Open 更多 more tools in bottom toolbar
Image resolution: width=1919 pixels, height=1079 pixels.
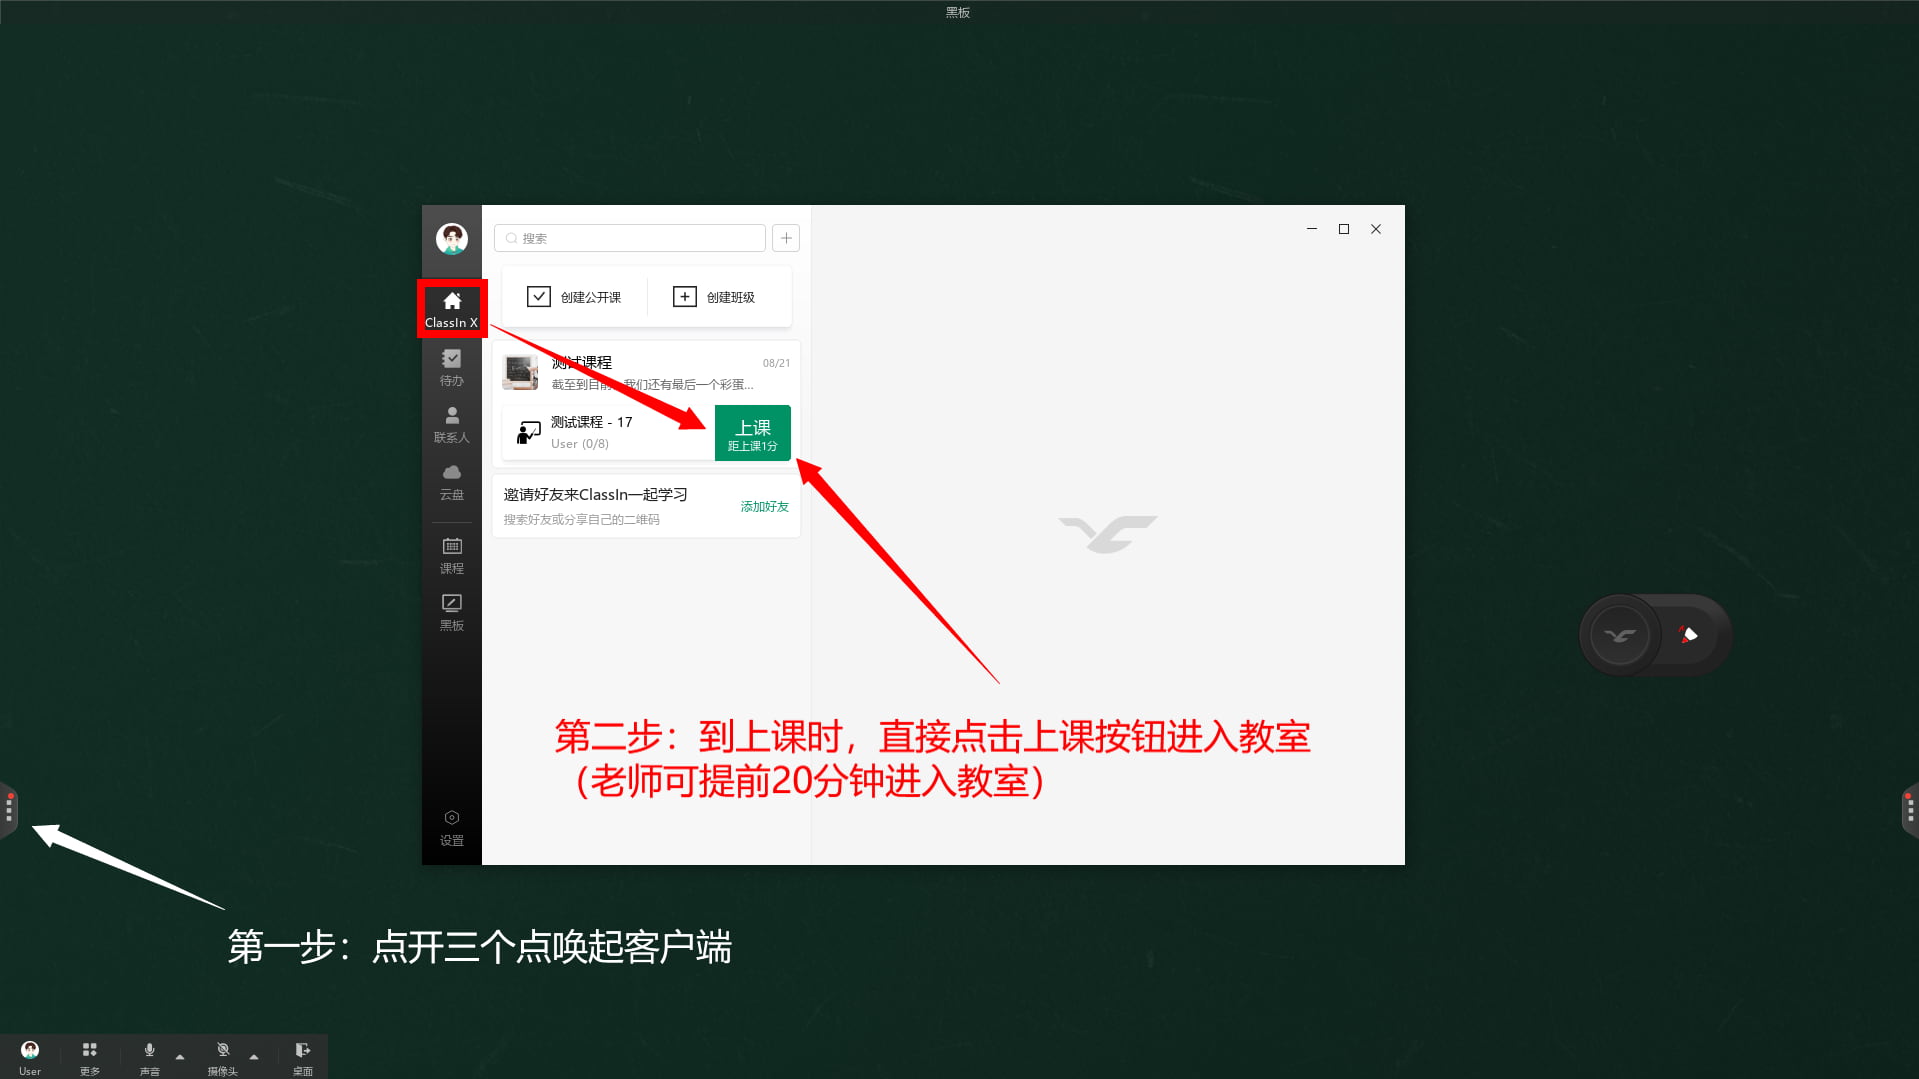(x=90, y=1057)
